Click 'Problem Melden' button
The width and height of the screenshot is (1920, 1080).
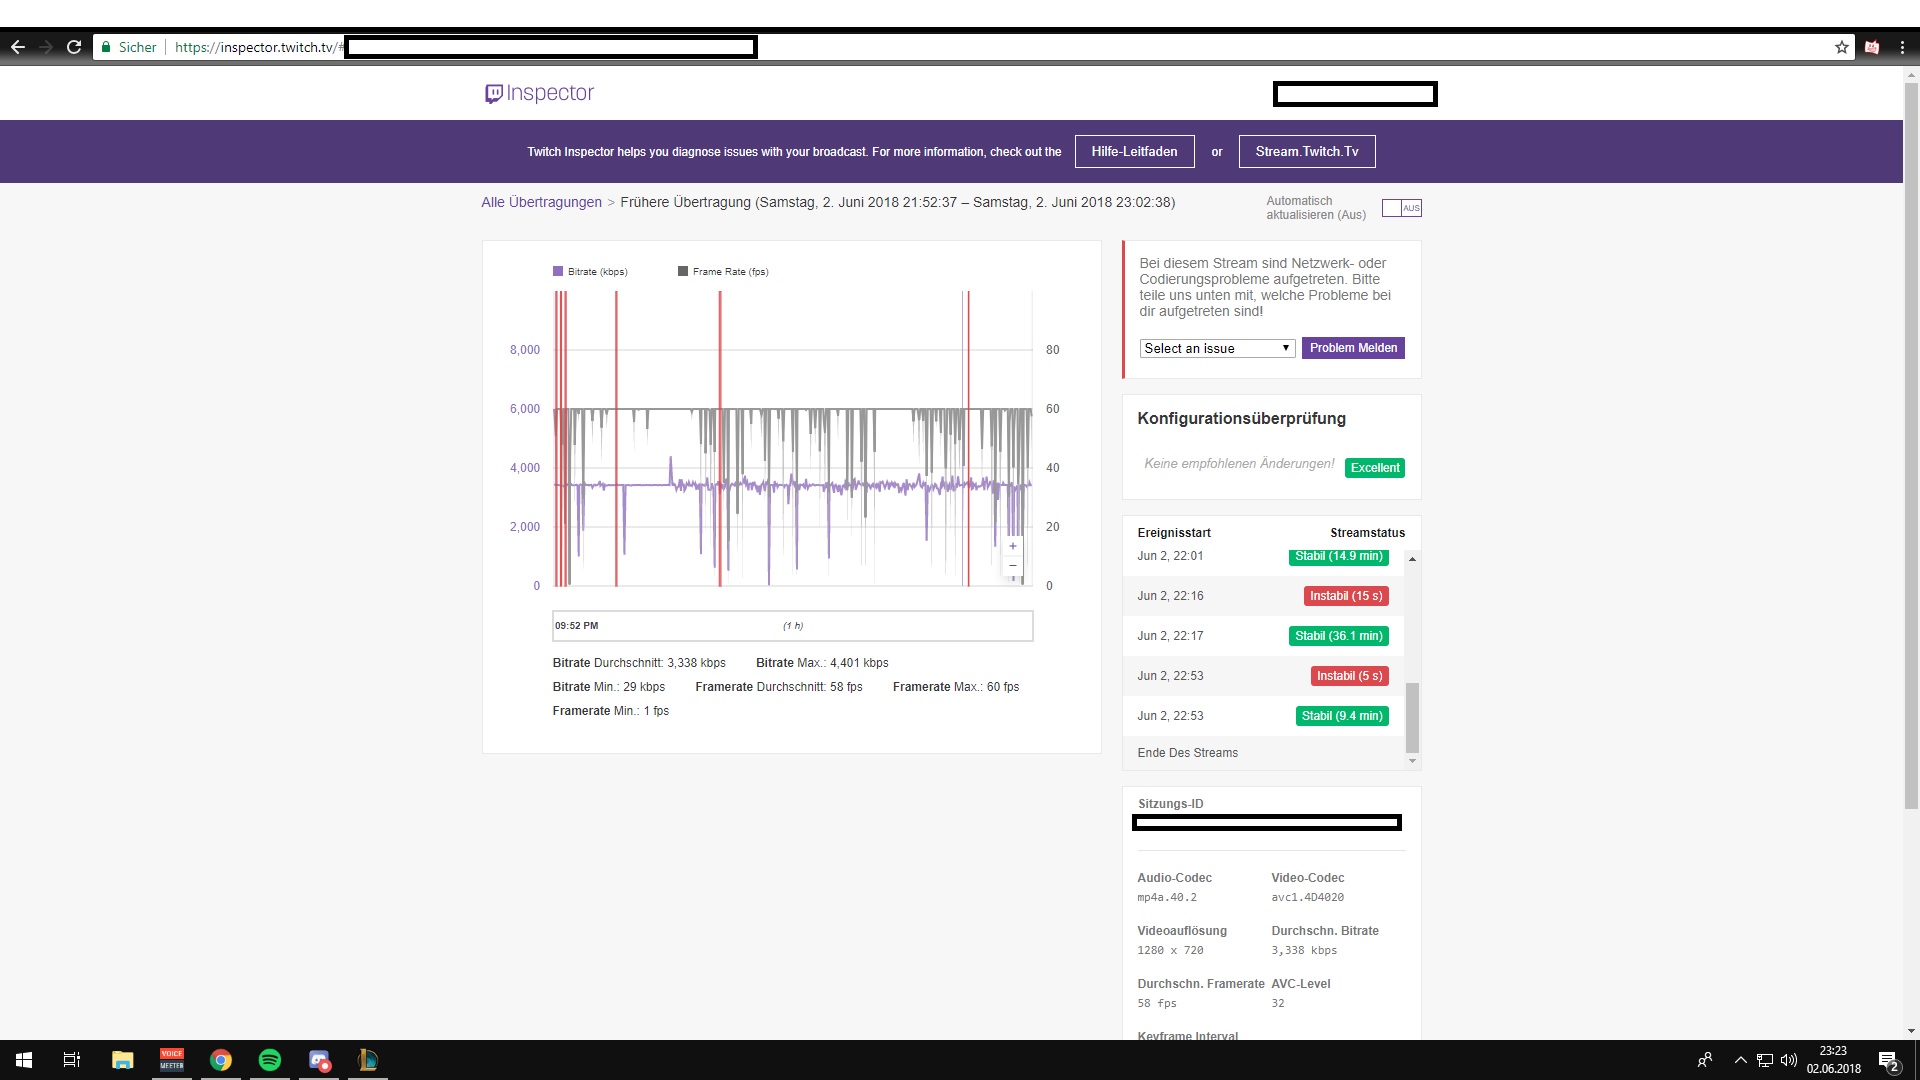click(x=1353, y=347)
